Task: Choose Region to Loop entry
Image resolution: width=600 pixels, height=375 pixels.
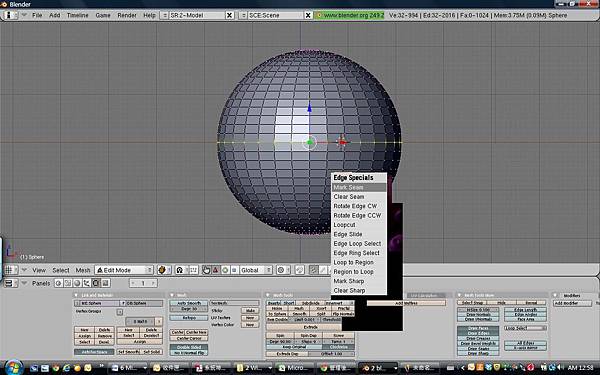Action: pyautogui.click(x=359, y=272)
